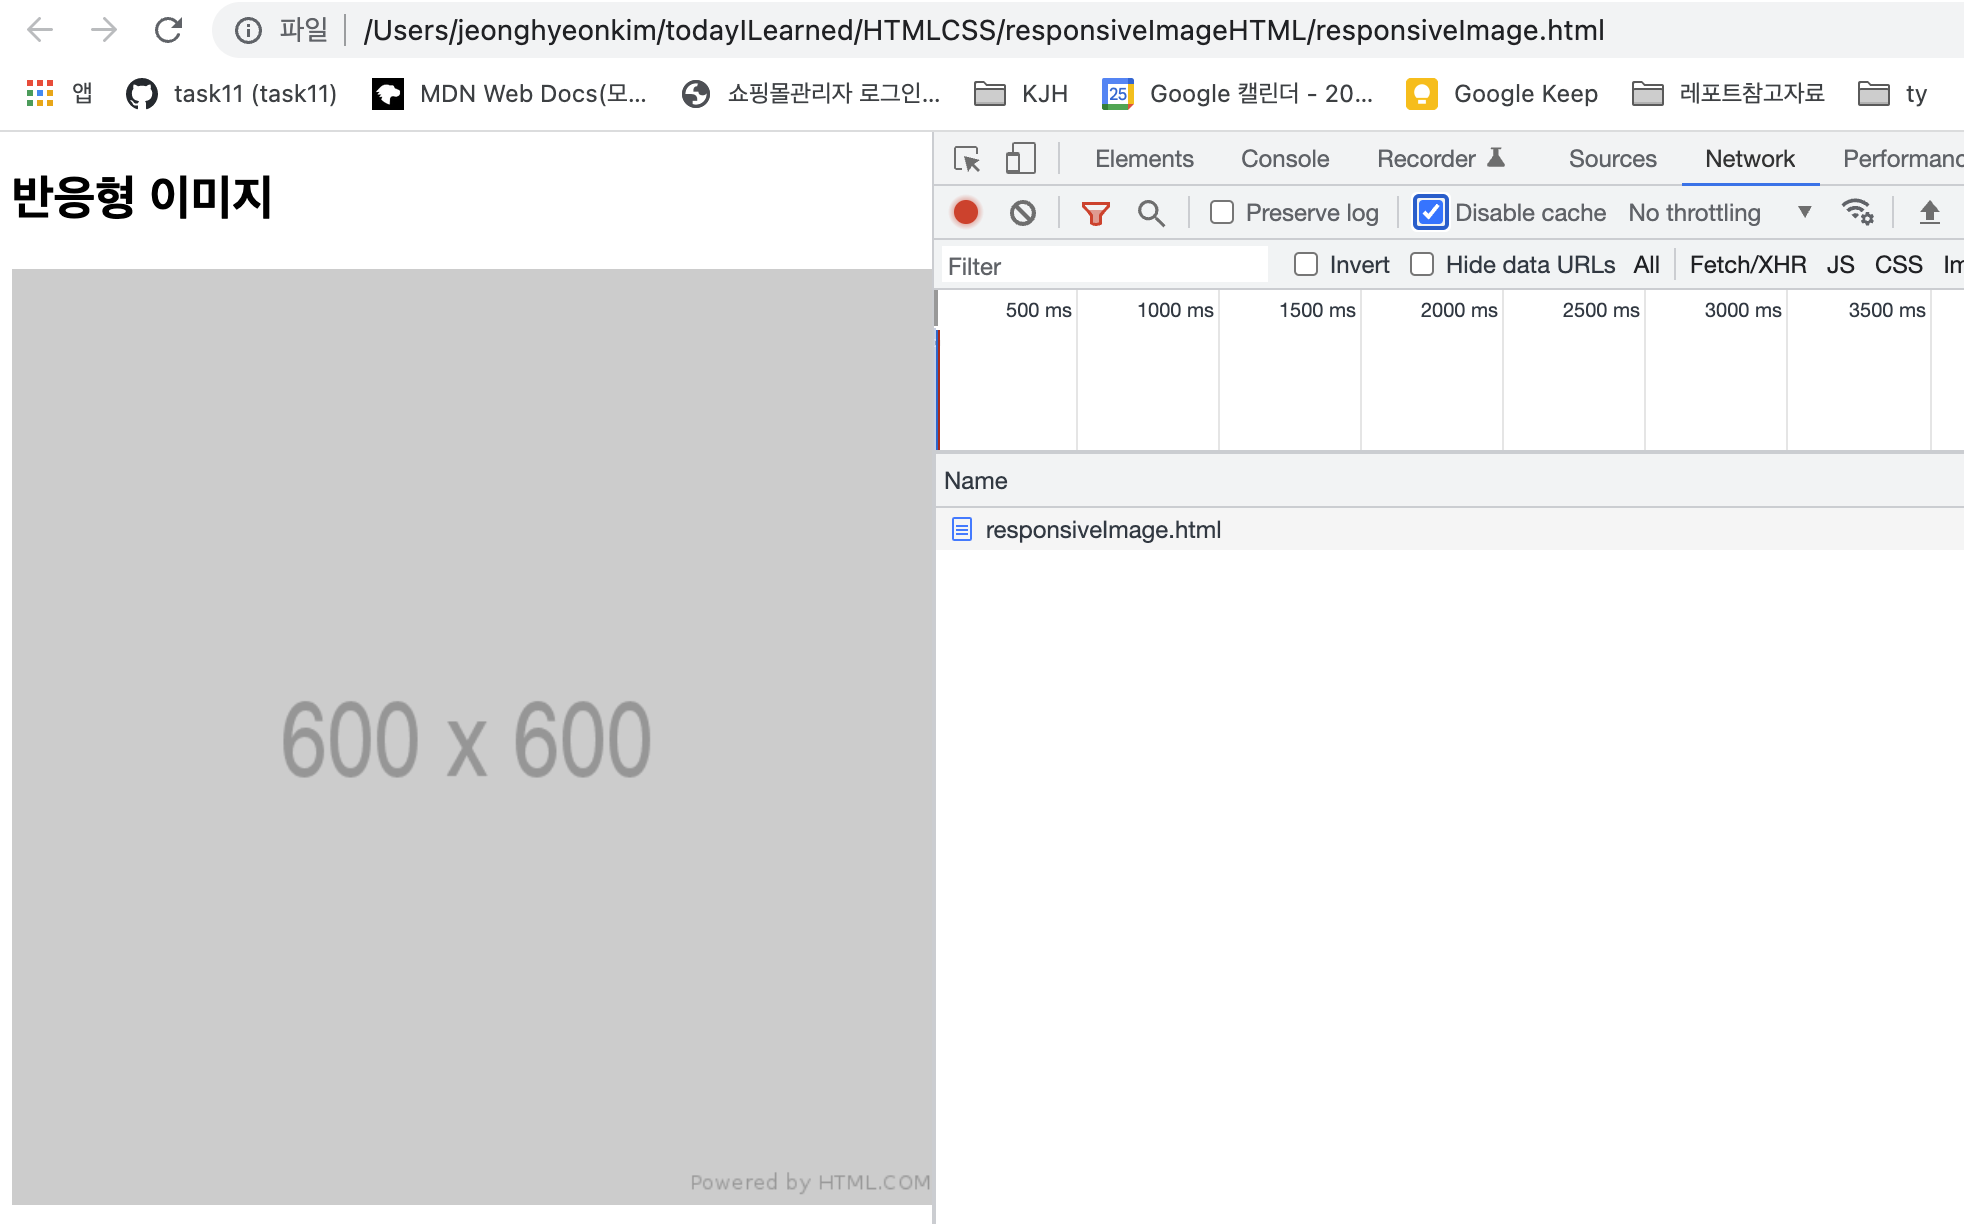Screen dimensions: 1964x1224
Task: Open network conditions wifi gear icon
Action: pos(1857,212)
